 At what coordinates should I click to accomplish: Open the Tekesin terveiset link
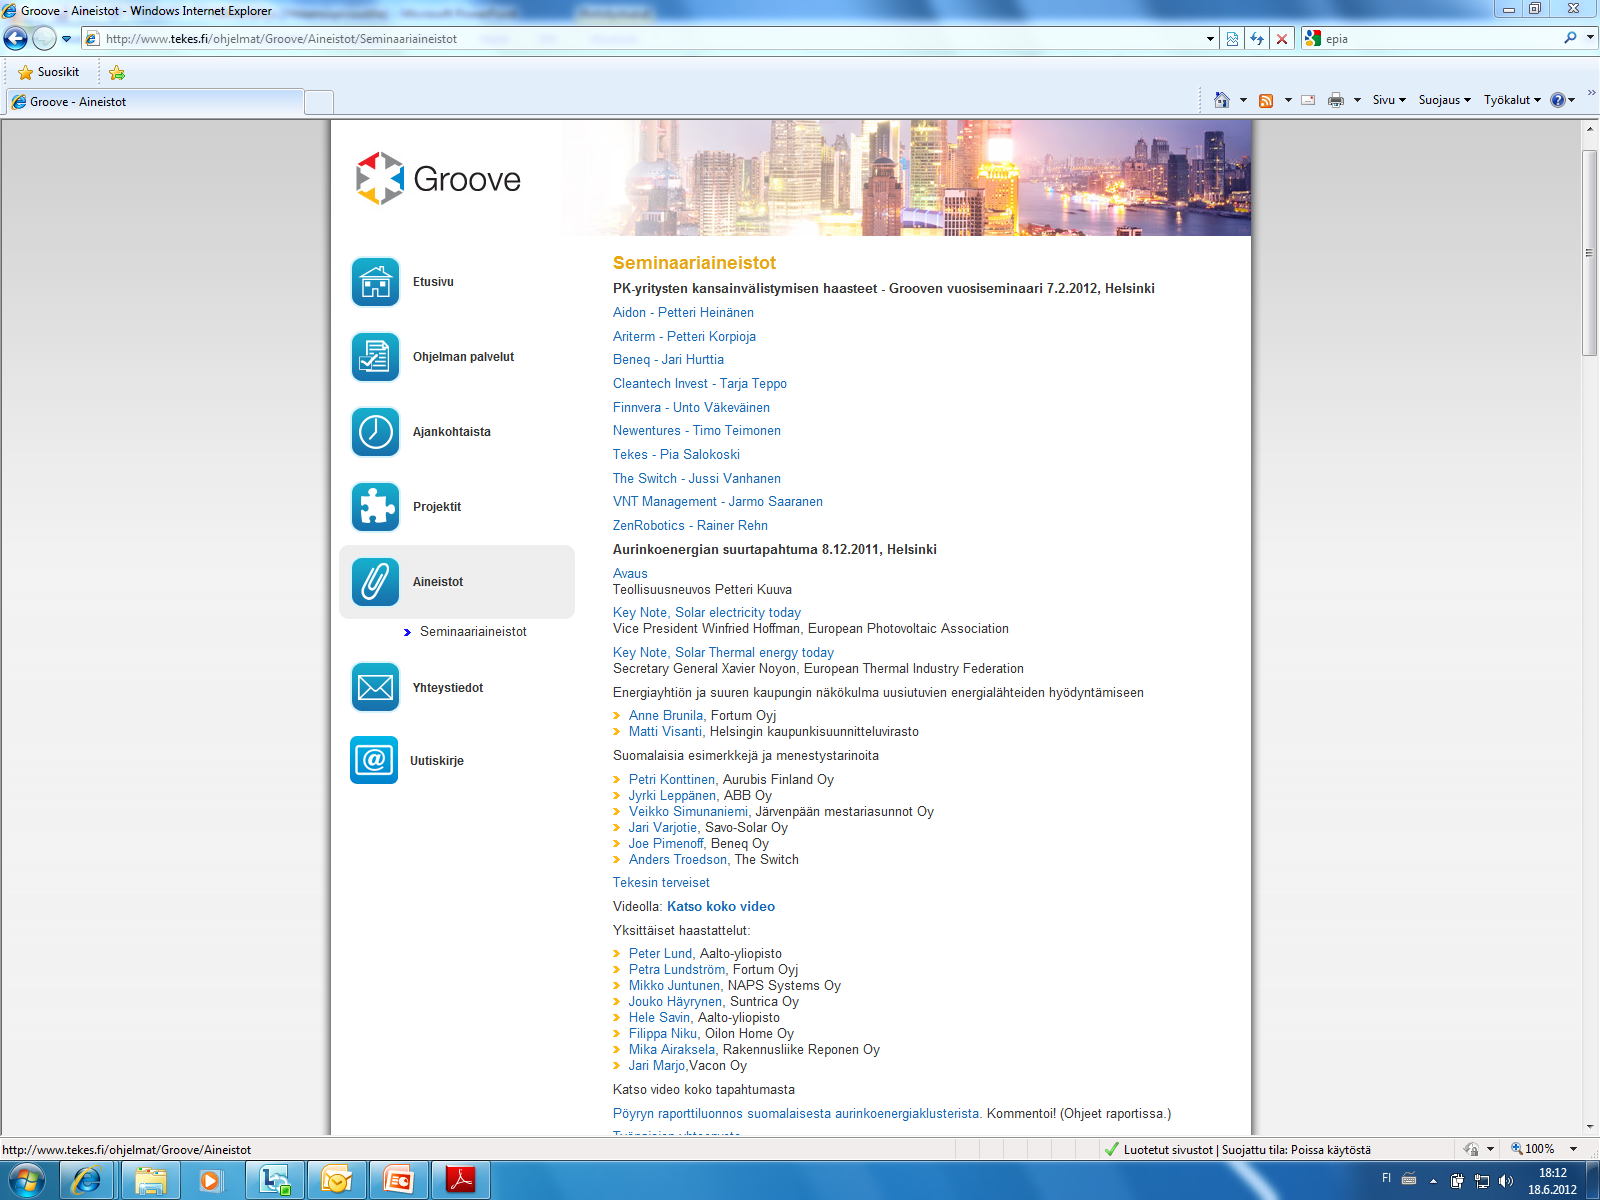tap(661, 883)
